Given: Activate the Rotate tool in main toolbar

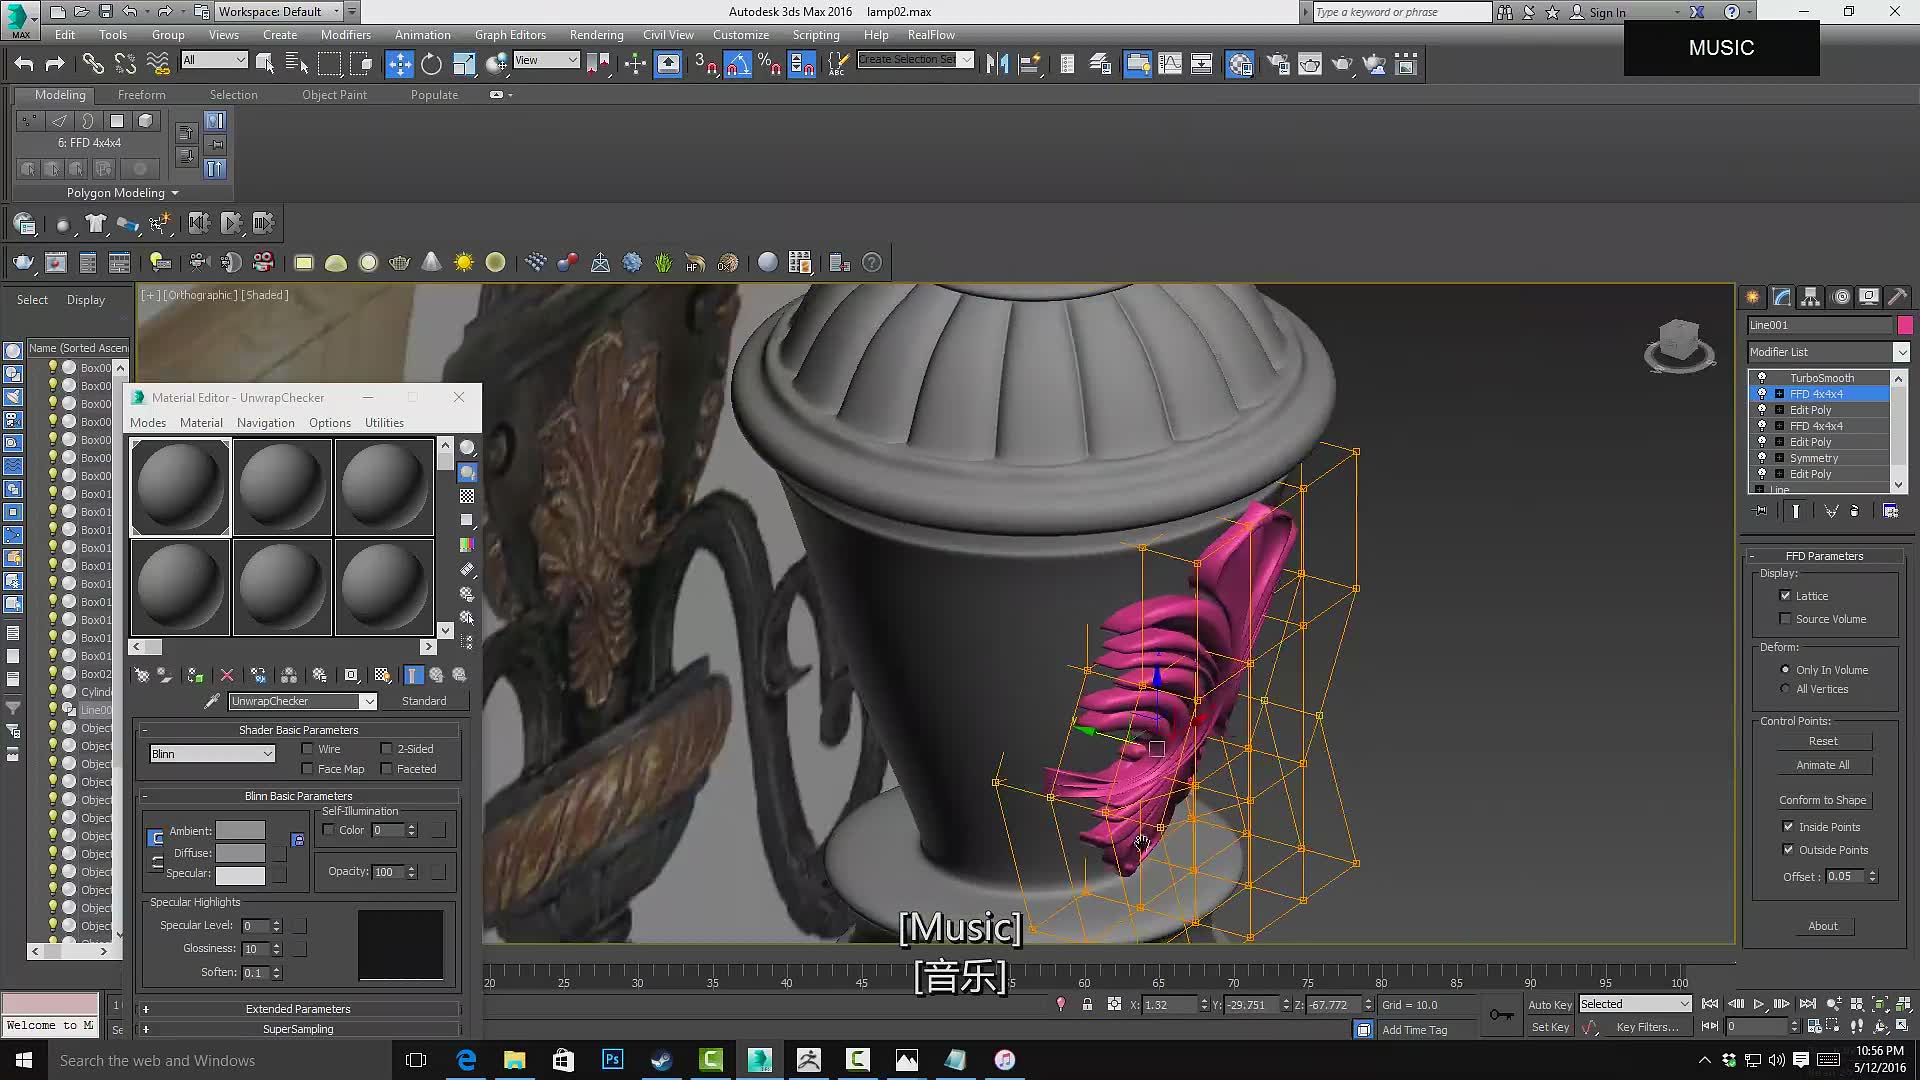Looking at the screenshot, I should (431, 65).
